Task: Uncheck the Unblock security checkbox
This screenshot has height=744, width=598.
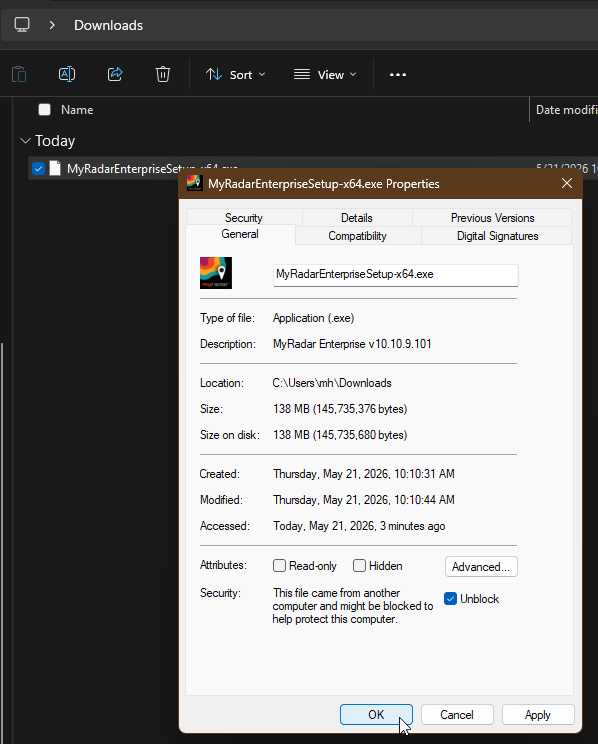Action: coord(450,599)
